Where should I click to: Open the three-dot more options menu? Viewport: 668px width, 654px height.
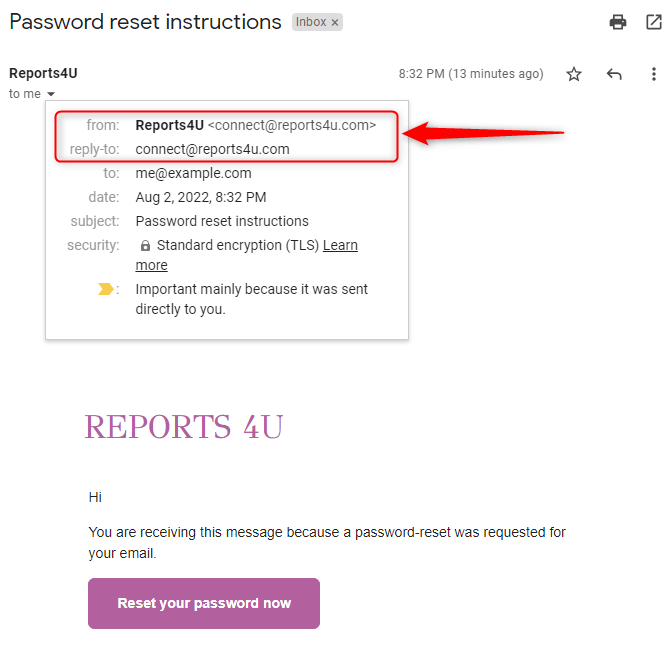(653, 74)
